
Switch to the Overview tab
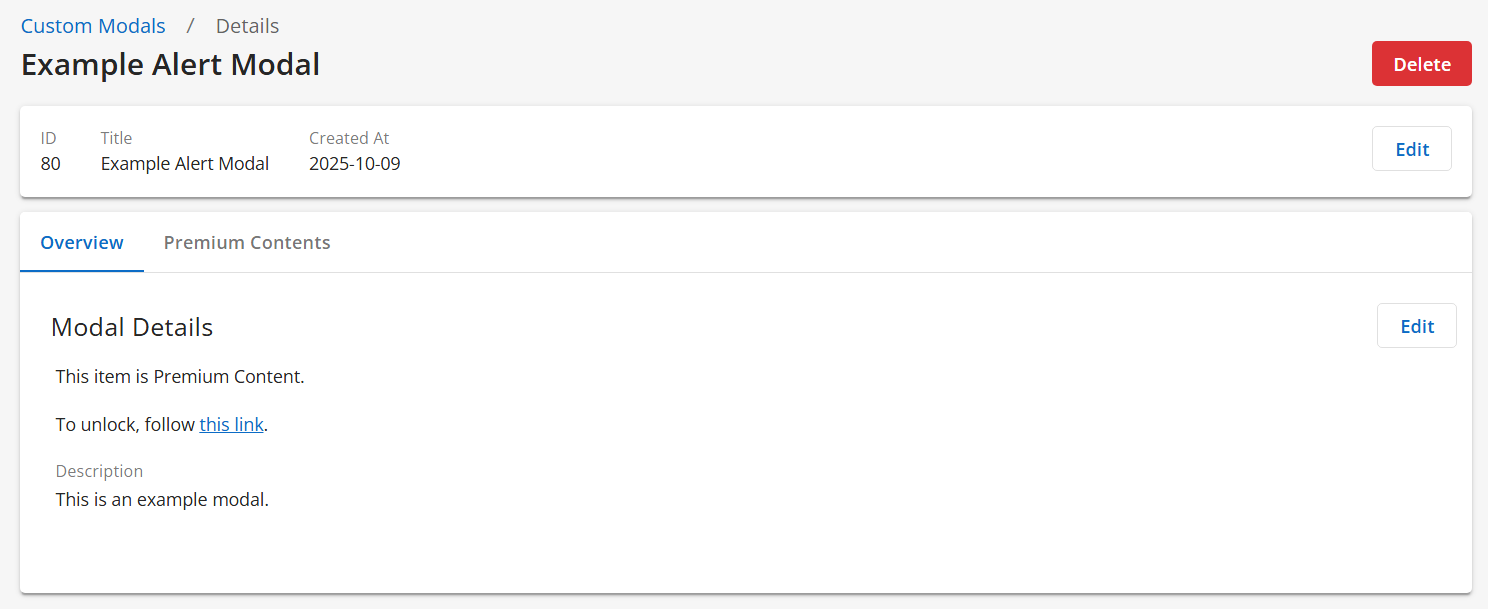click(82, 243)
